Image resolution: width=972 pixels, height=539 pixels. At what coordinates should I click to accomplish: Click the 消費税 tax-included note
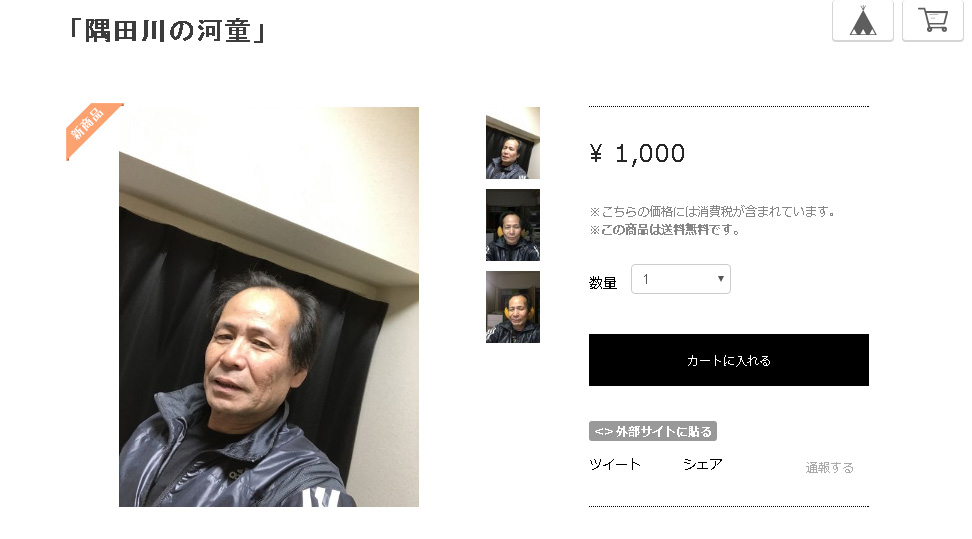(x=713, y=212)
